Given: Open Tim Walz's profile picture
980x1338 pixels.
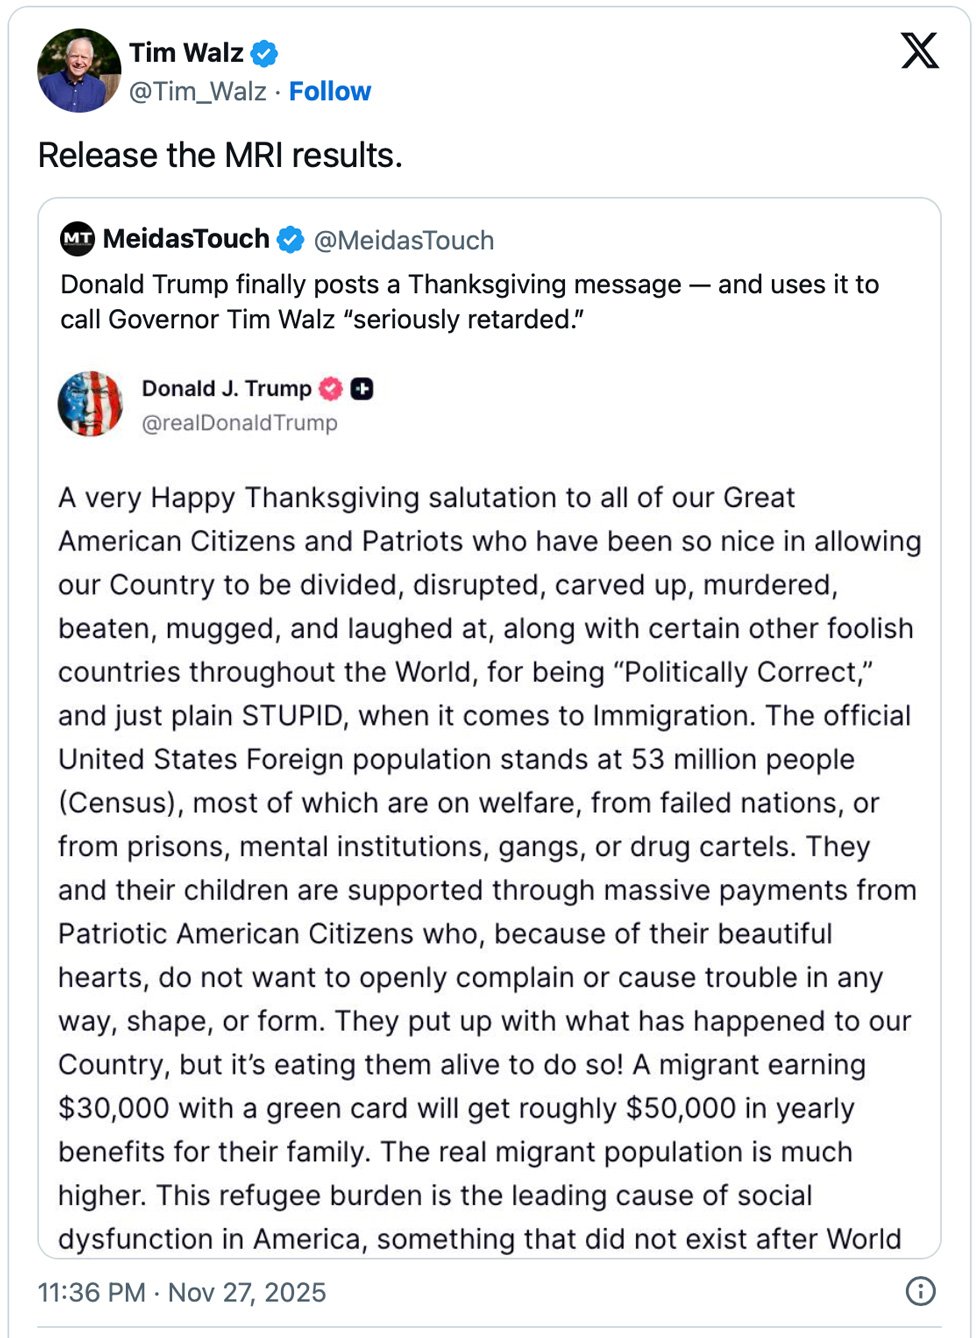Looking at the screenshot, I should coord(79,71).
